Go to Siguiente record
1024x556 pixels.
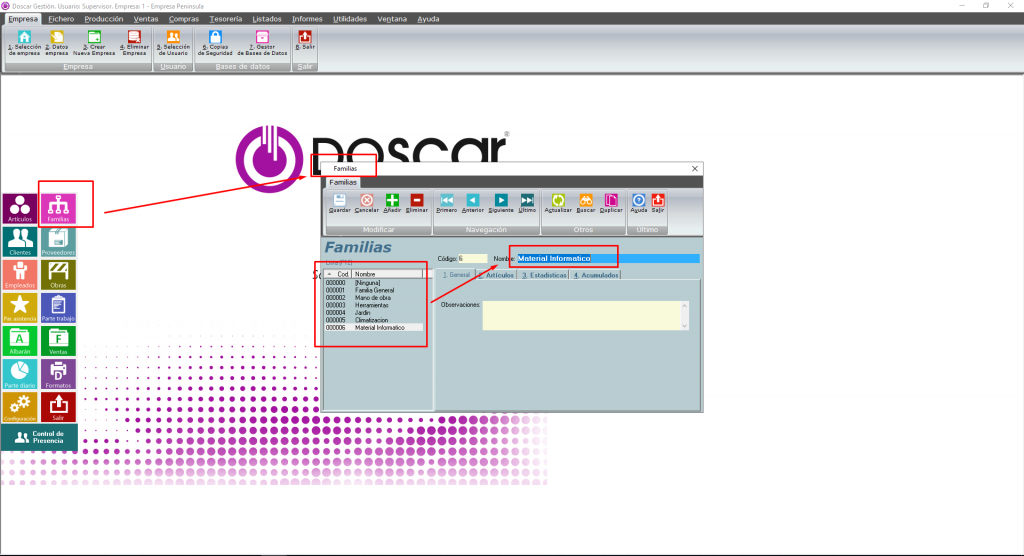(x=501, y=203)
